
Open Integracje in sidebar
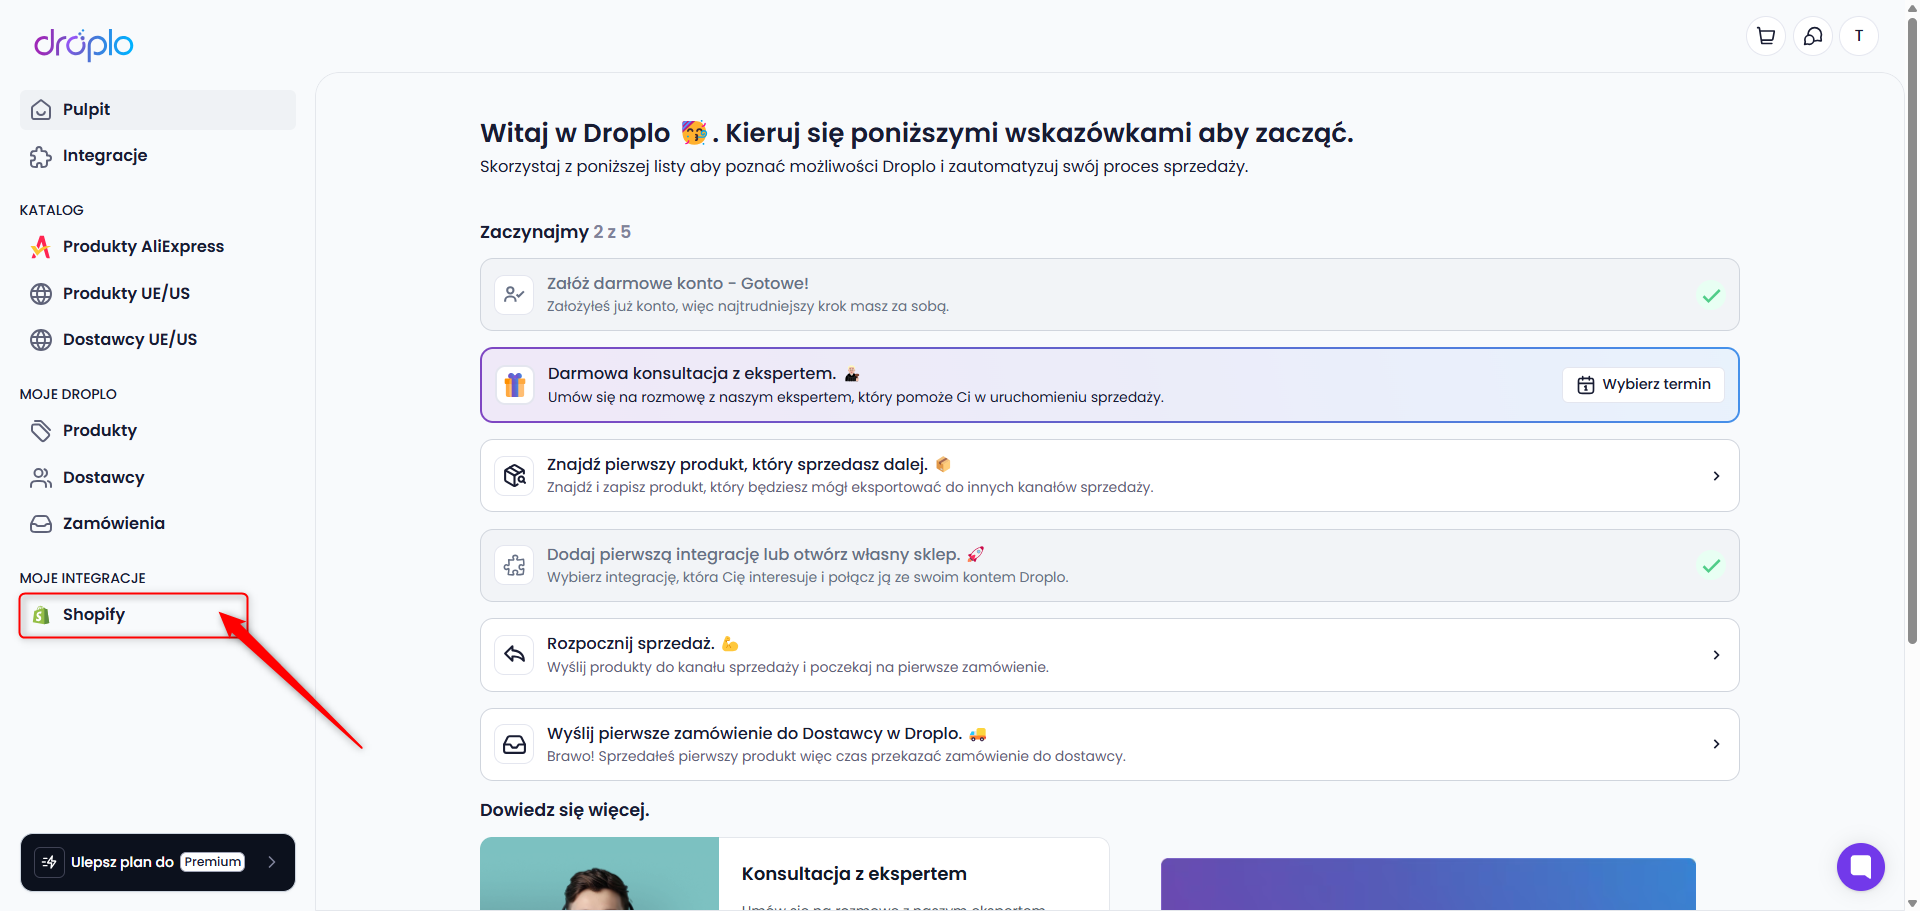(158, 156)
